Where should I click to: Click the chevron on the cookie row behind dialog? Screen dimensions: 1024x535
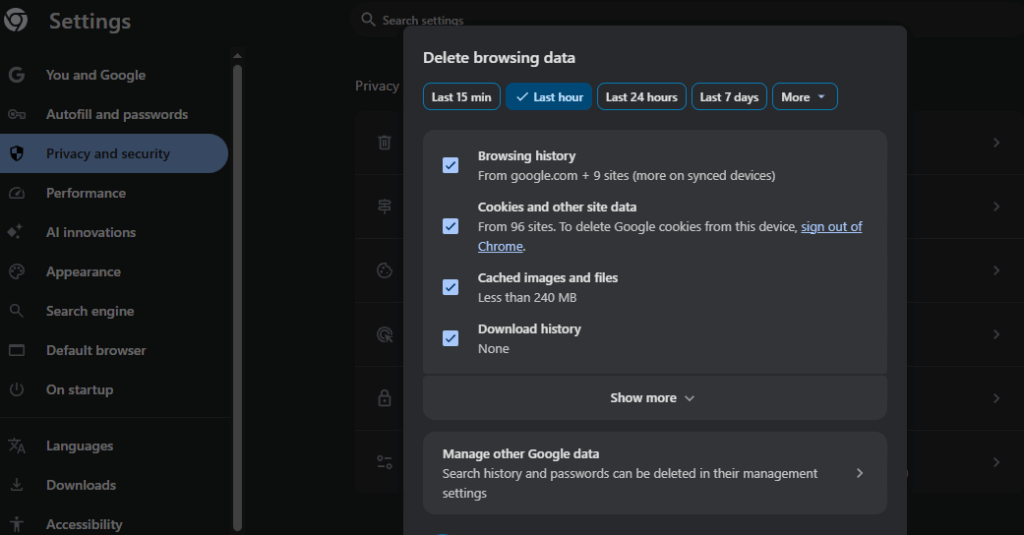point(996,270)
